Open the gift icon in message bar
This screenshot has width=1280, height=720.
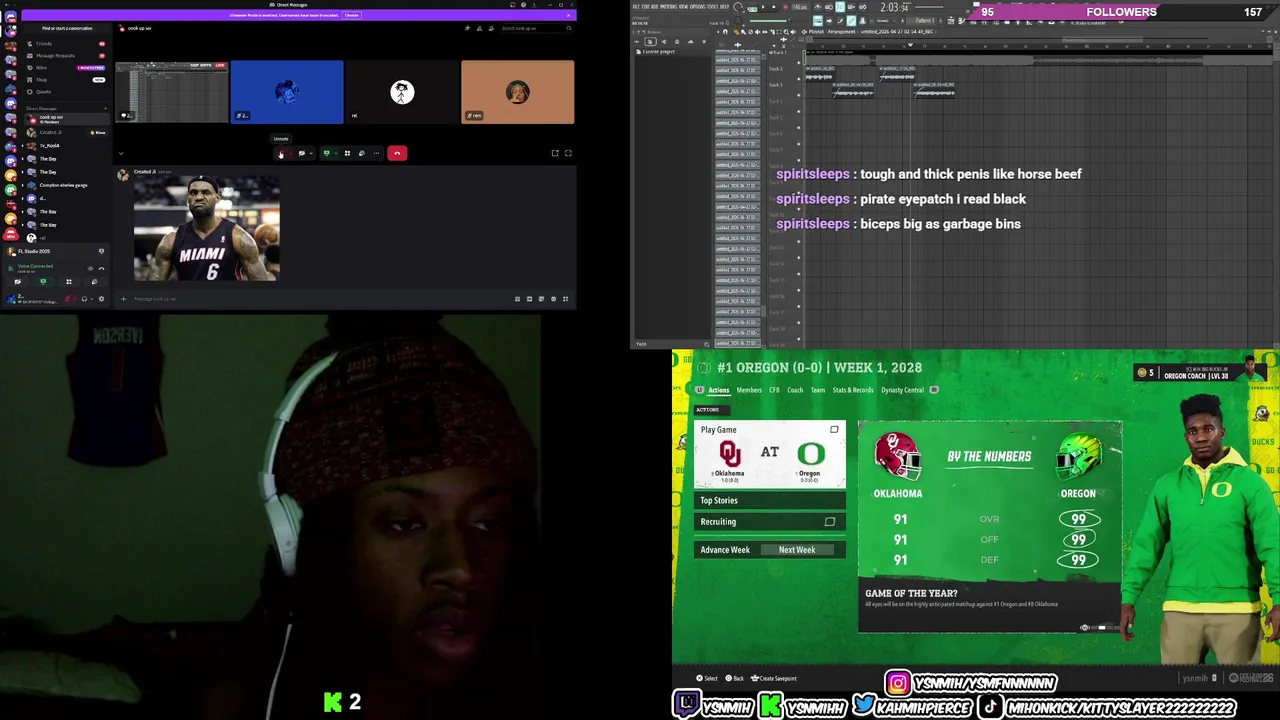[x=517, y=299]
